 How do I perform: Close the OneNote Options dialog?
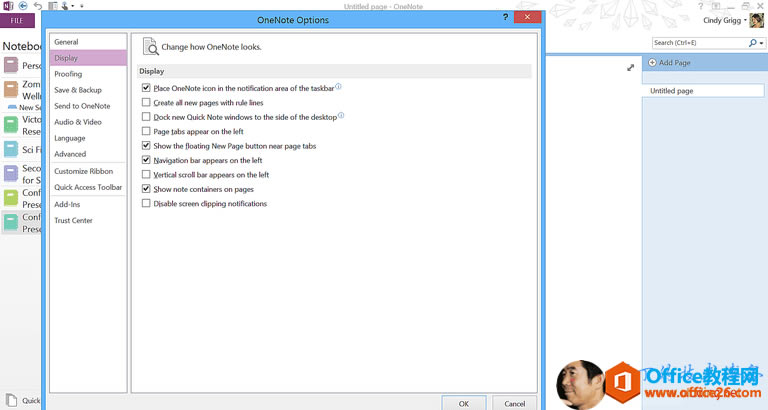coord(528,17)
